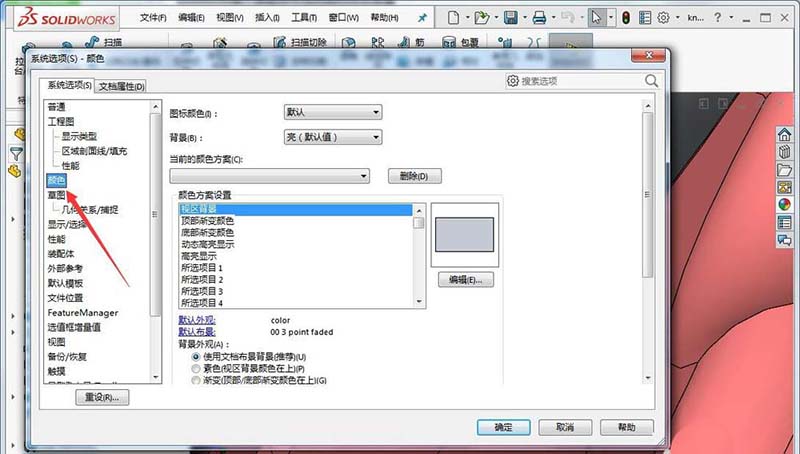Image resolution: width=800 pixels, height=454 pixels.
Task: Open dropdown arrow next to New document
Action: pos(467,18)
